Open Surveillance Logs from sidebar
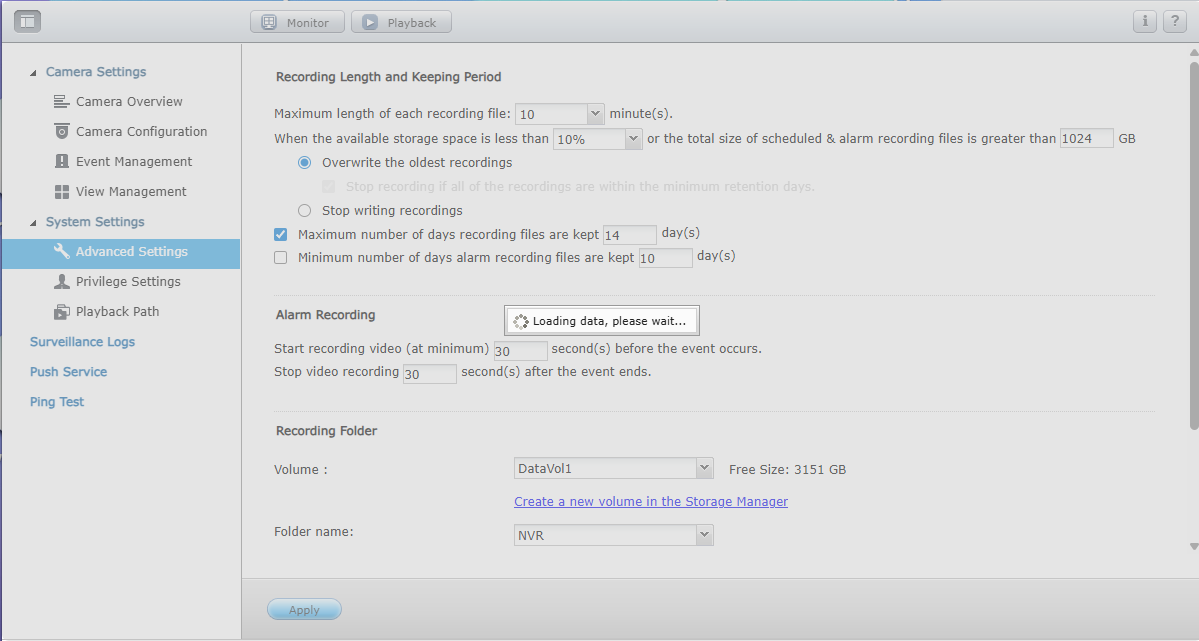Image resolution: width=1199 pixels, height=641 pixels. pyautogui.click(x=82, y=342)
